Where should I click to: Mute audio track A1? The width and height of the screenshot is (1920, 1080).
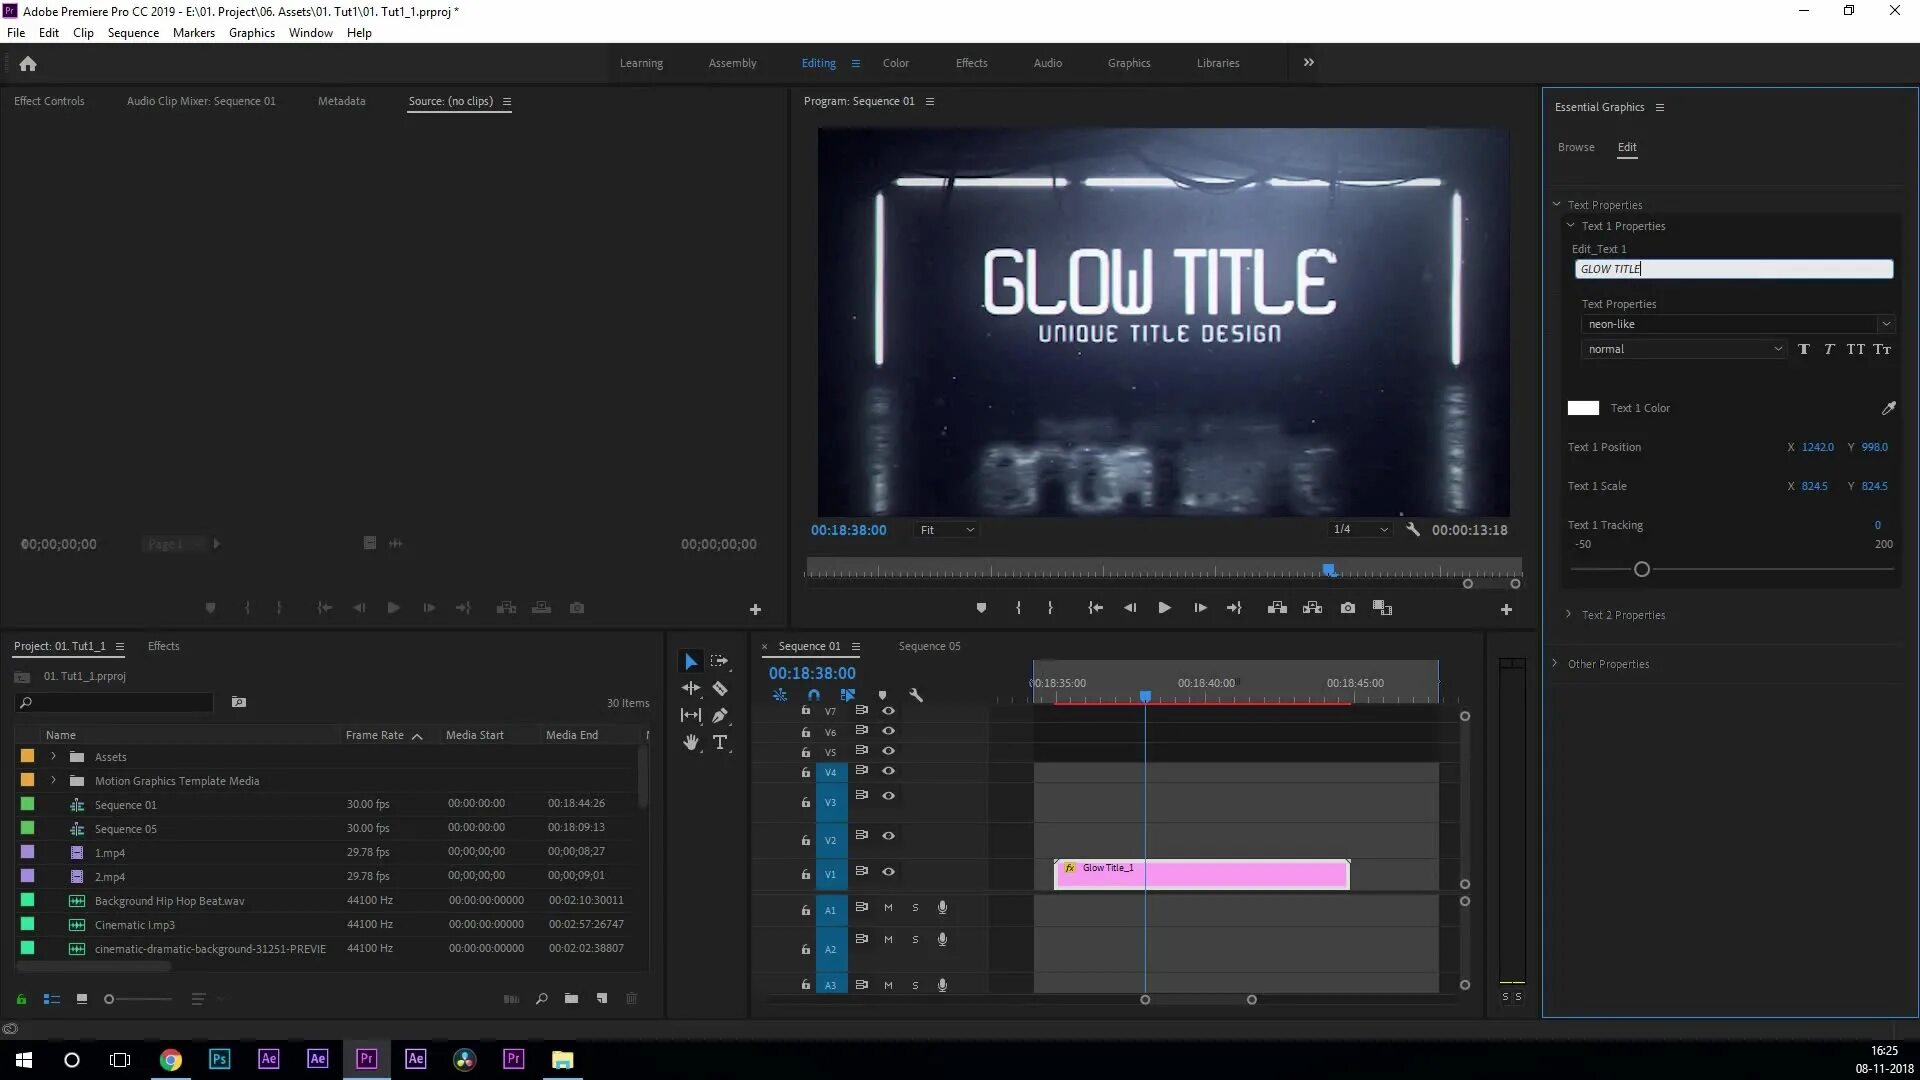coord(888,908)
